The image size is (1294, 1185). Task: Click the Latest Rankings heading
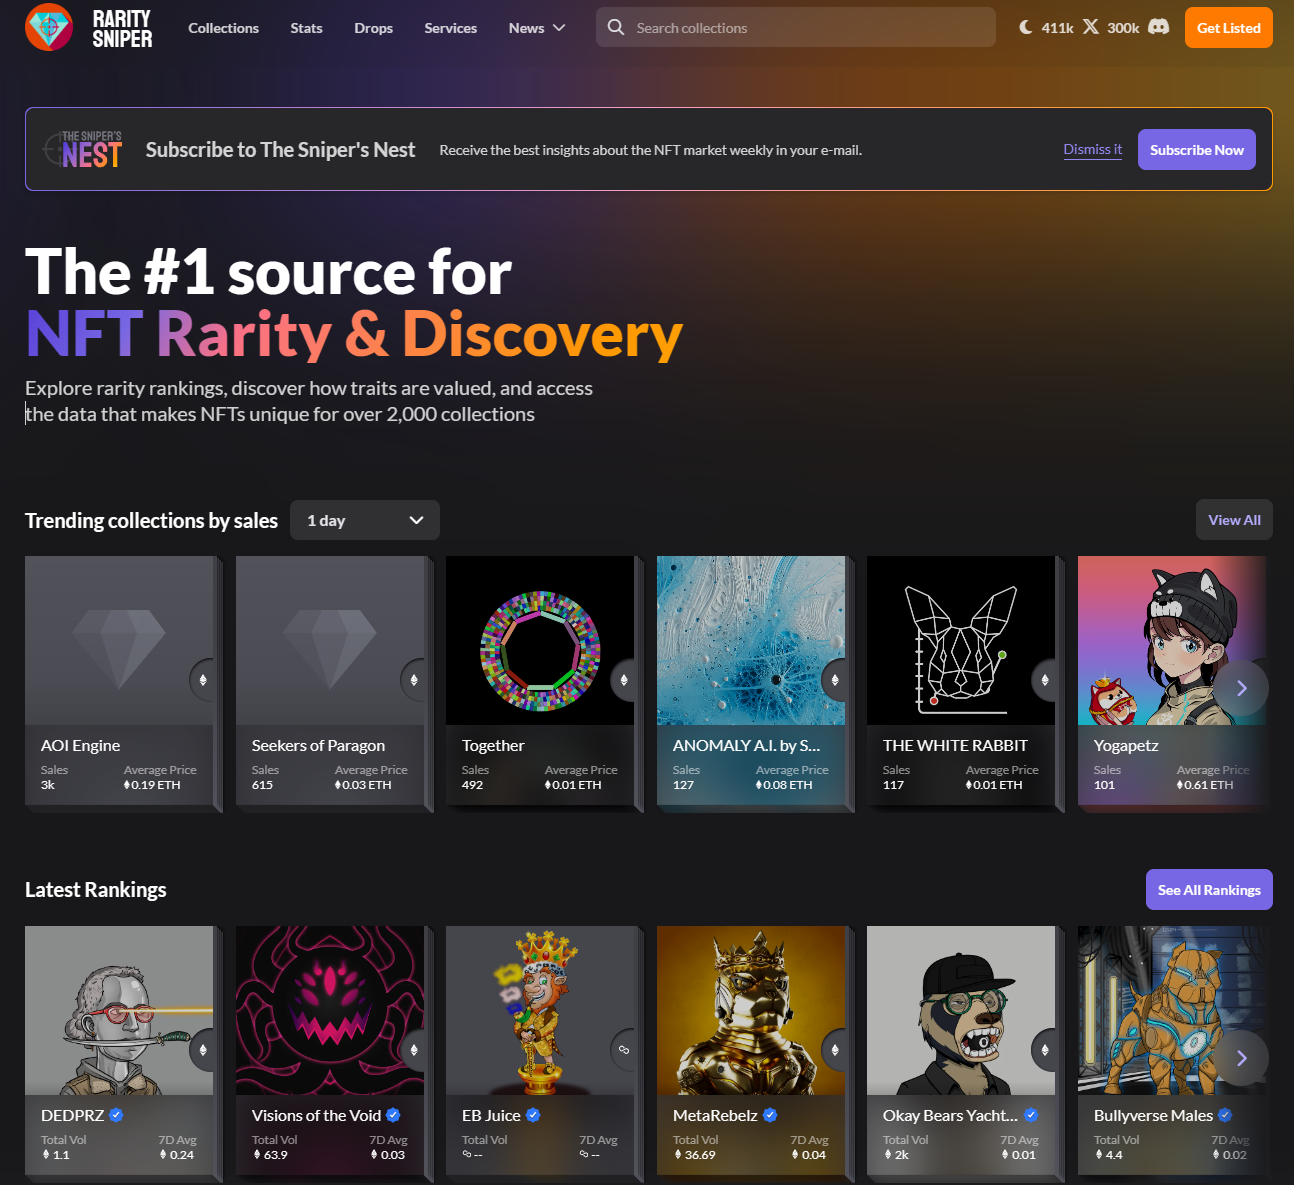96,890
